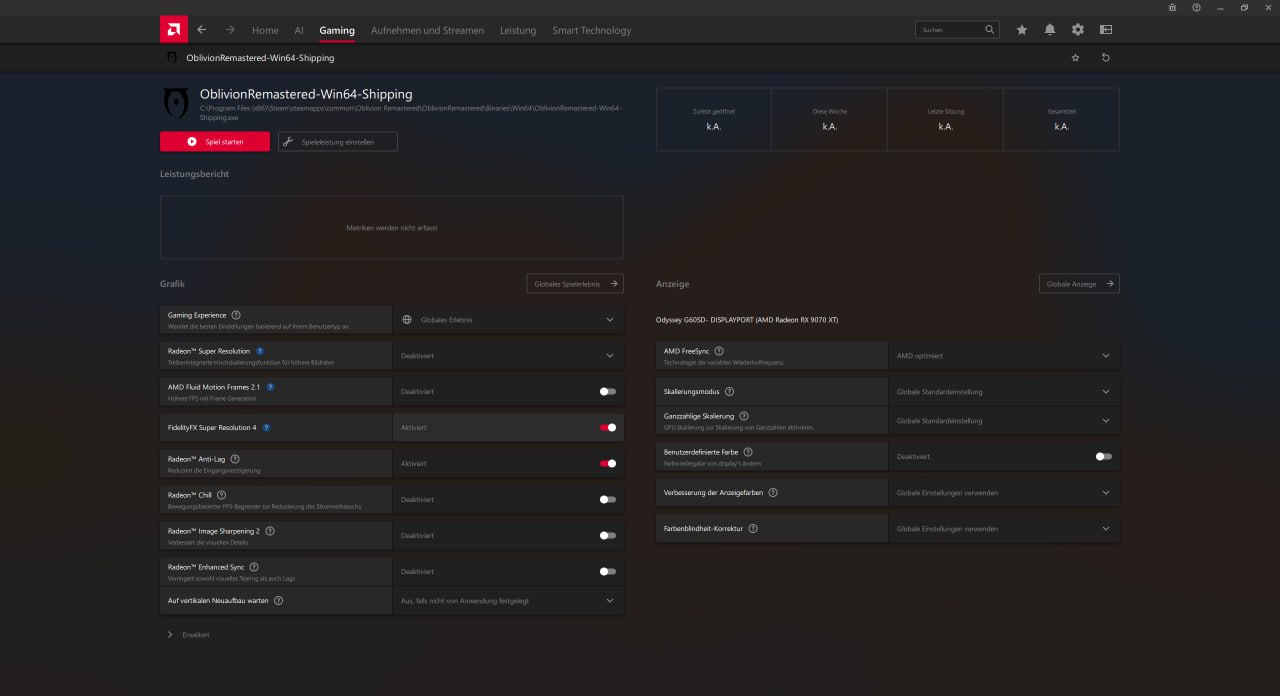This screenshot has height=696, width=1280.
Task: Open help icon in title bar
Action: 1196,7
